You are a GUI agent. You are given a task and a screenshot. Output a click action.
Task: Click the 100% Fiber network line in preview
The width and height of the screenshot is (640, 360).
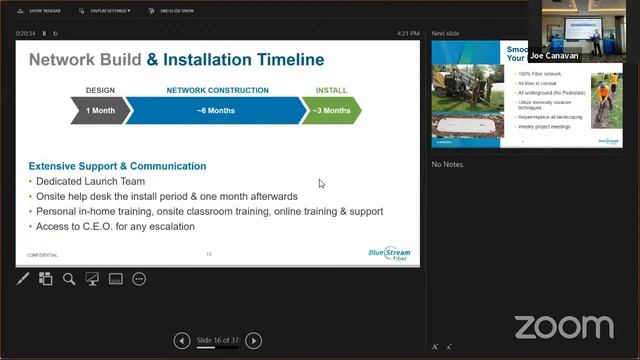click(x=540, y=74)
